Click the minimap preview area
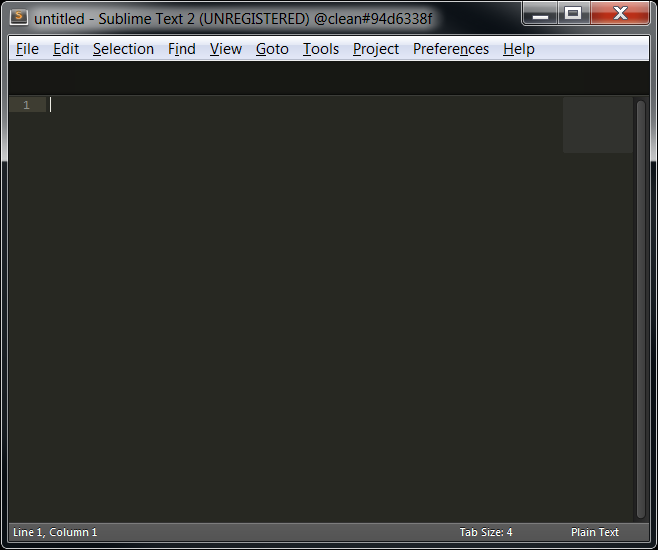 (598, 125)
